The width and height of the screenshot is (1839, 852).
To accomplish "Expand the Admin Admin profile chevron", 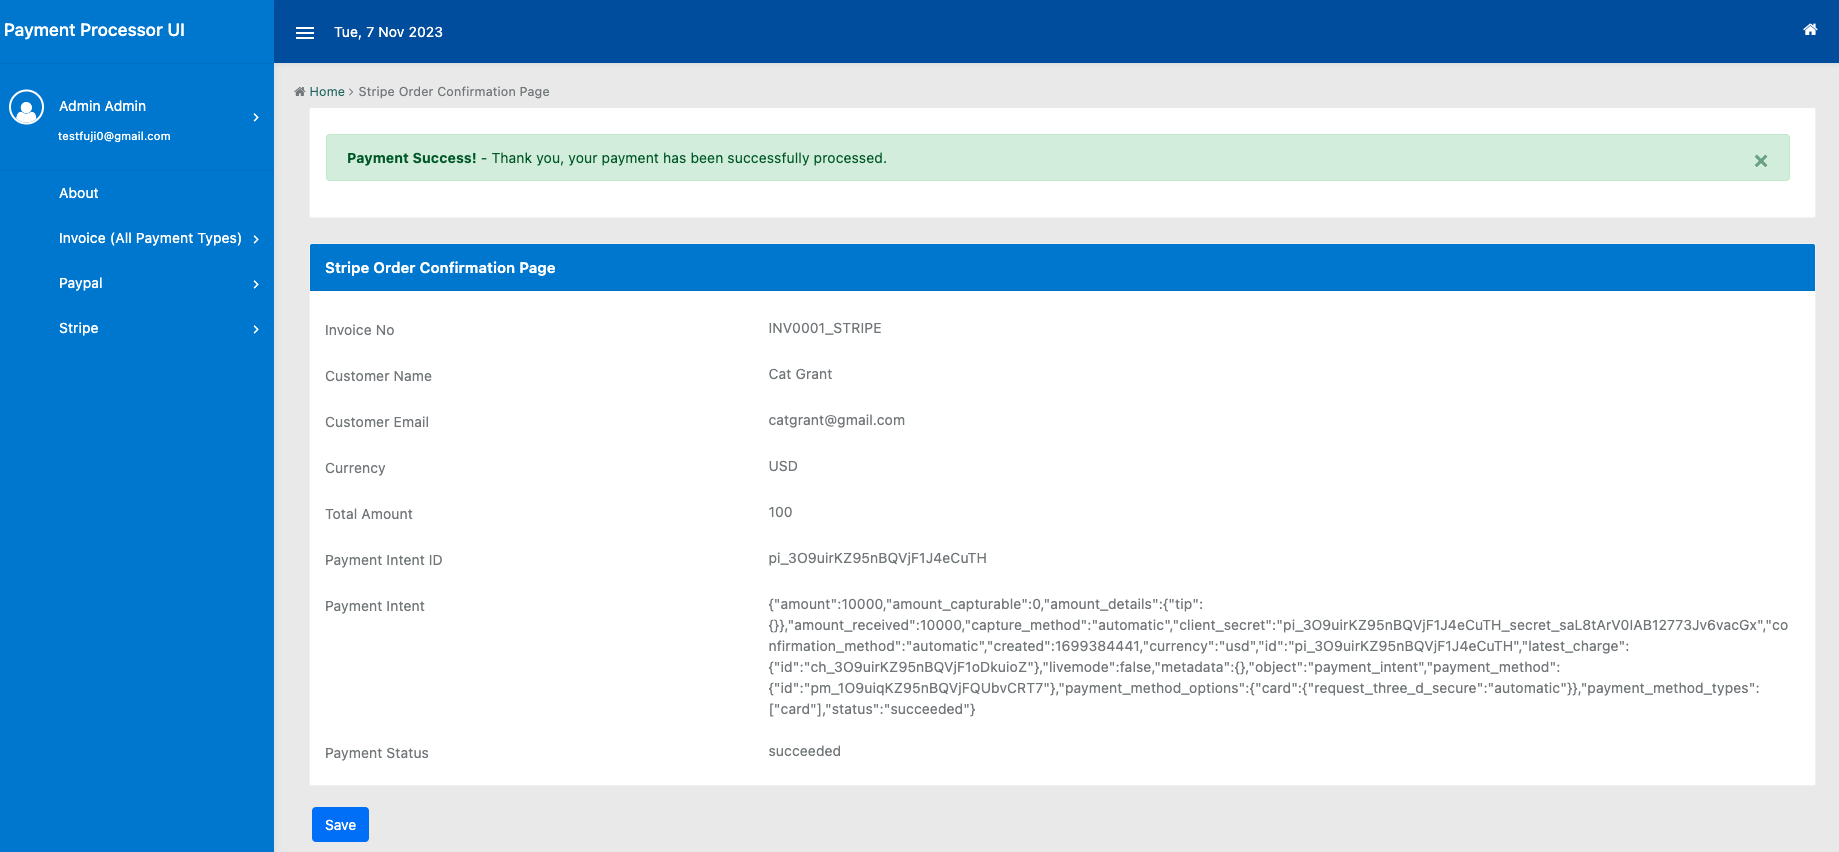I will tap(256, 118).
